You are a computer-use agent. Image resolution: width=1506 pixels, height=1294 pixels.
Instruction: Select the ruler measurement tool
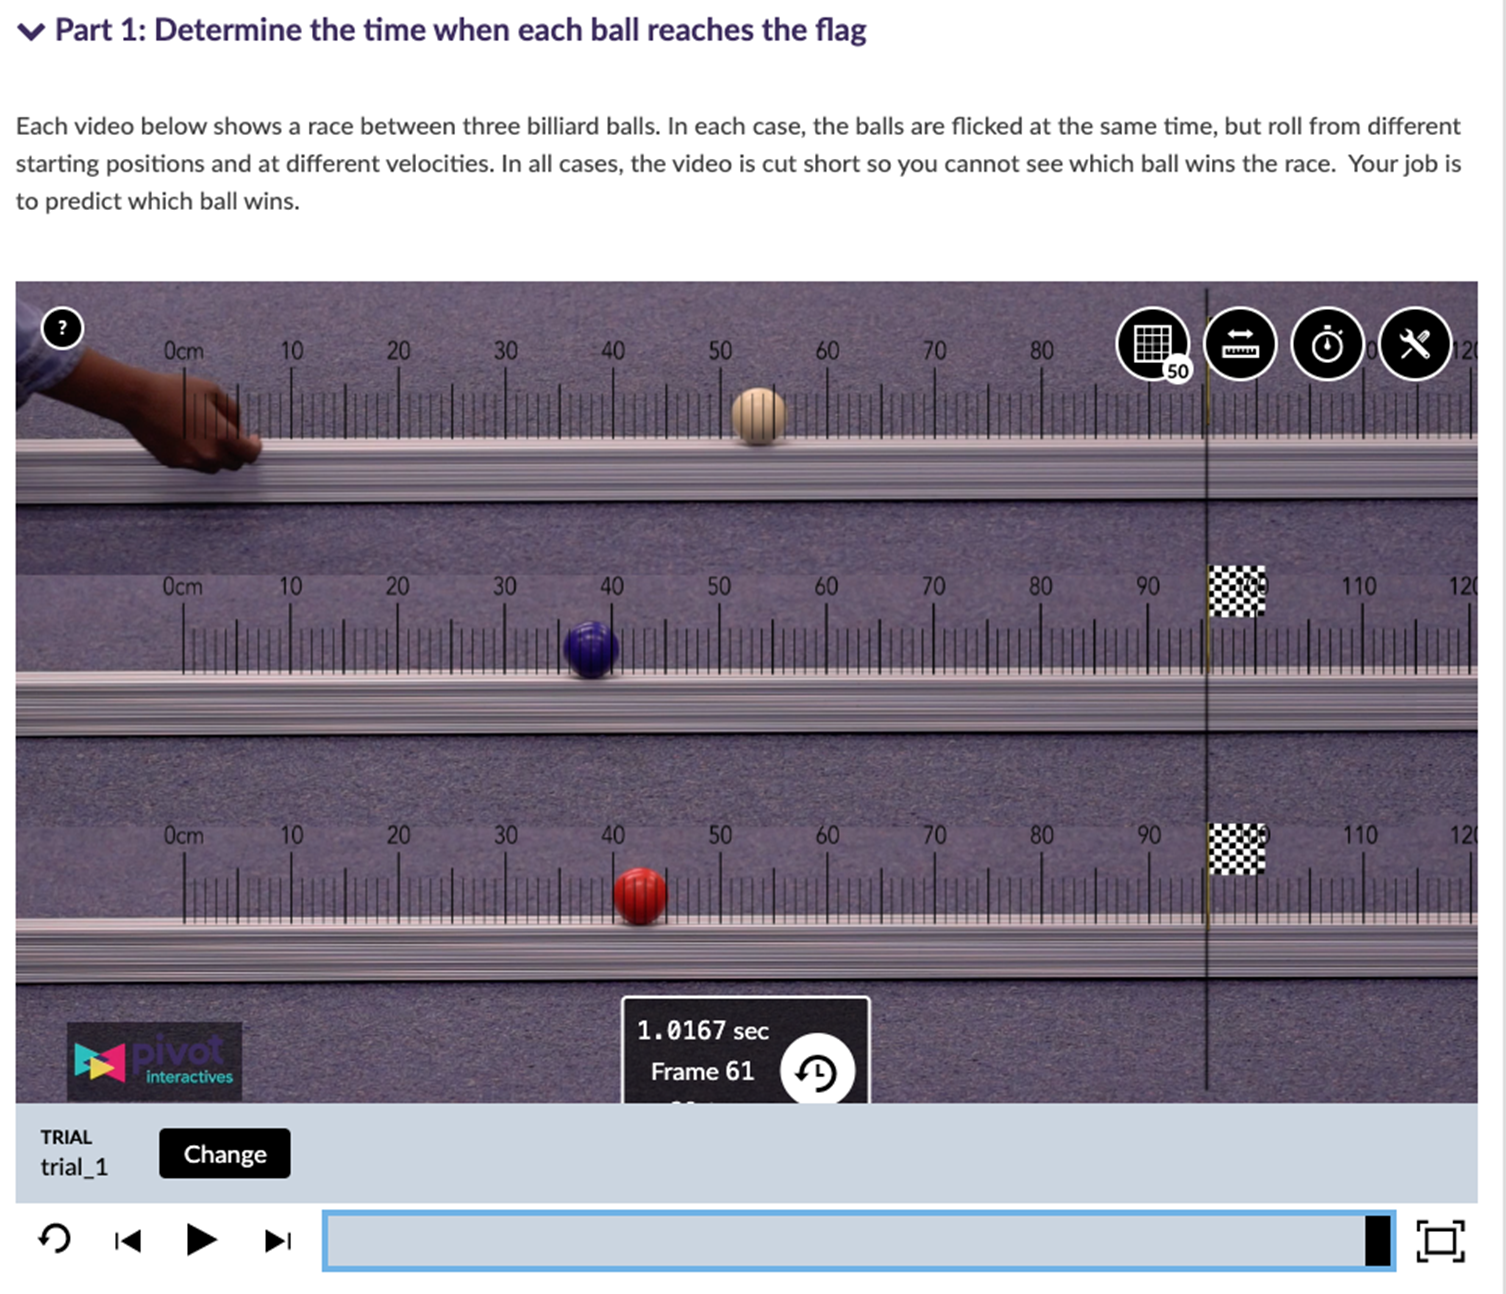pos(1240,345)
